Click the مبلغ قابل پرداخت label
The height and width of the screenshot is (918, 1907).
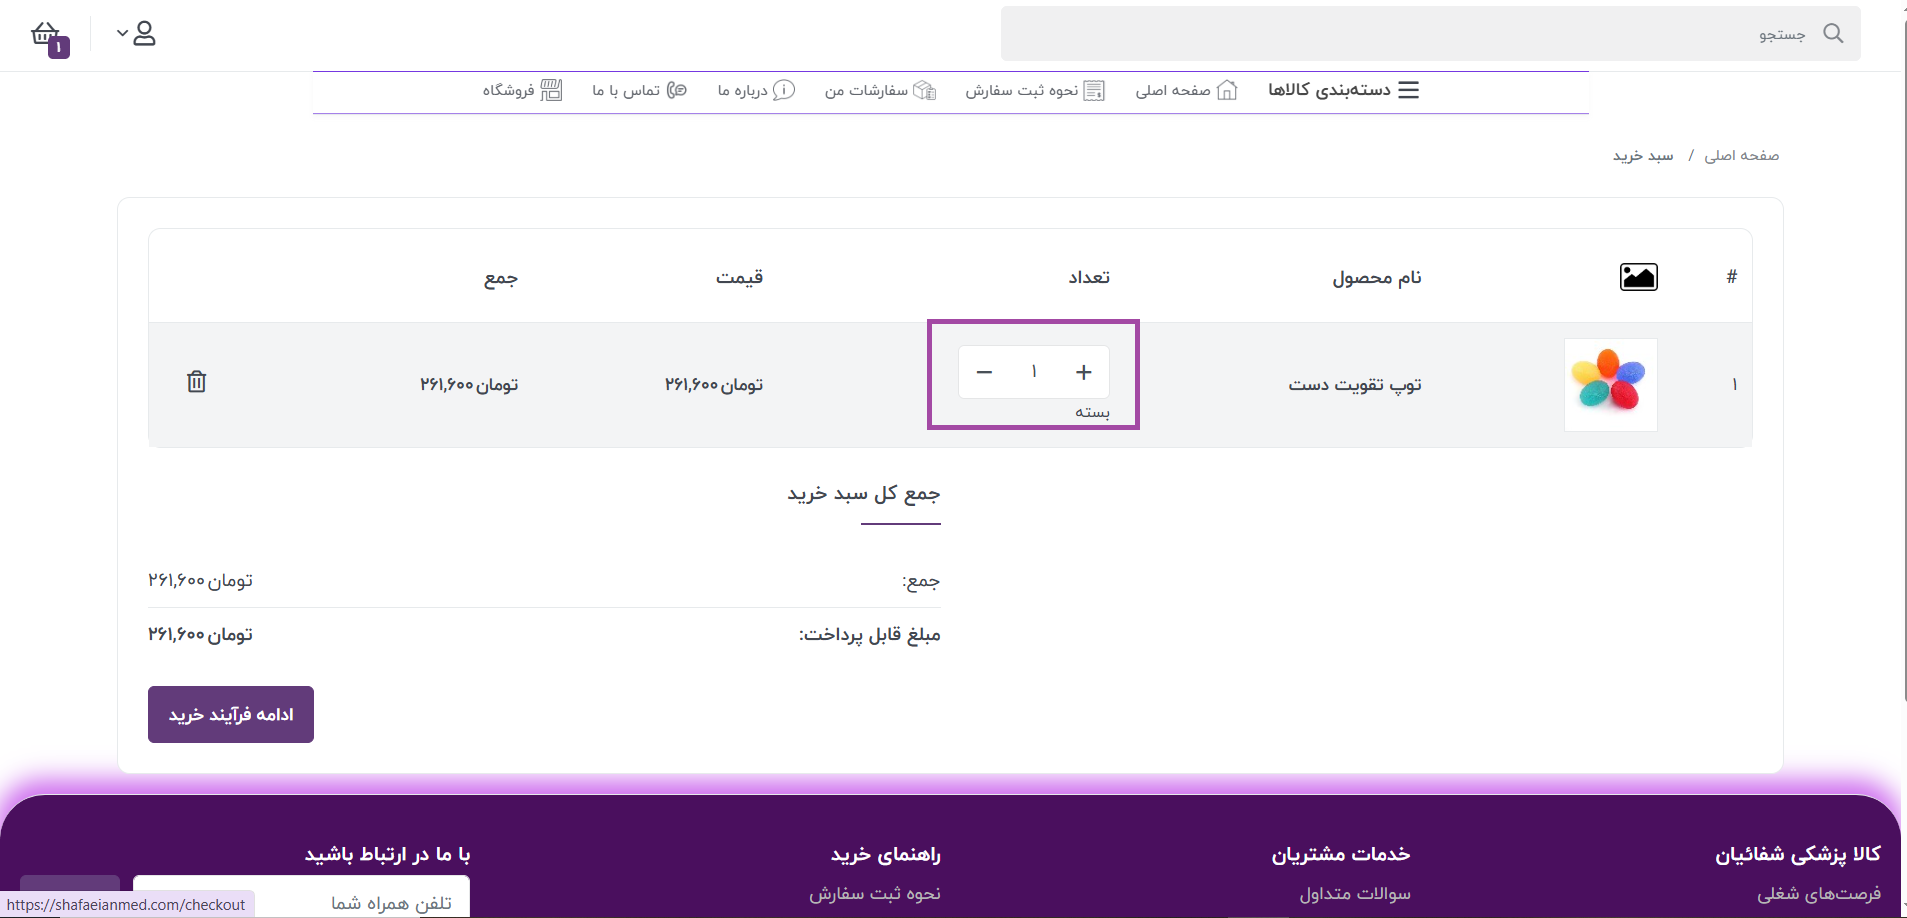[869, 634]
